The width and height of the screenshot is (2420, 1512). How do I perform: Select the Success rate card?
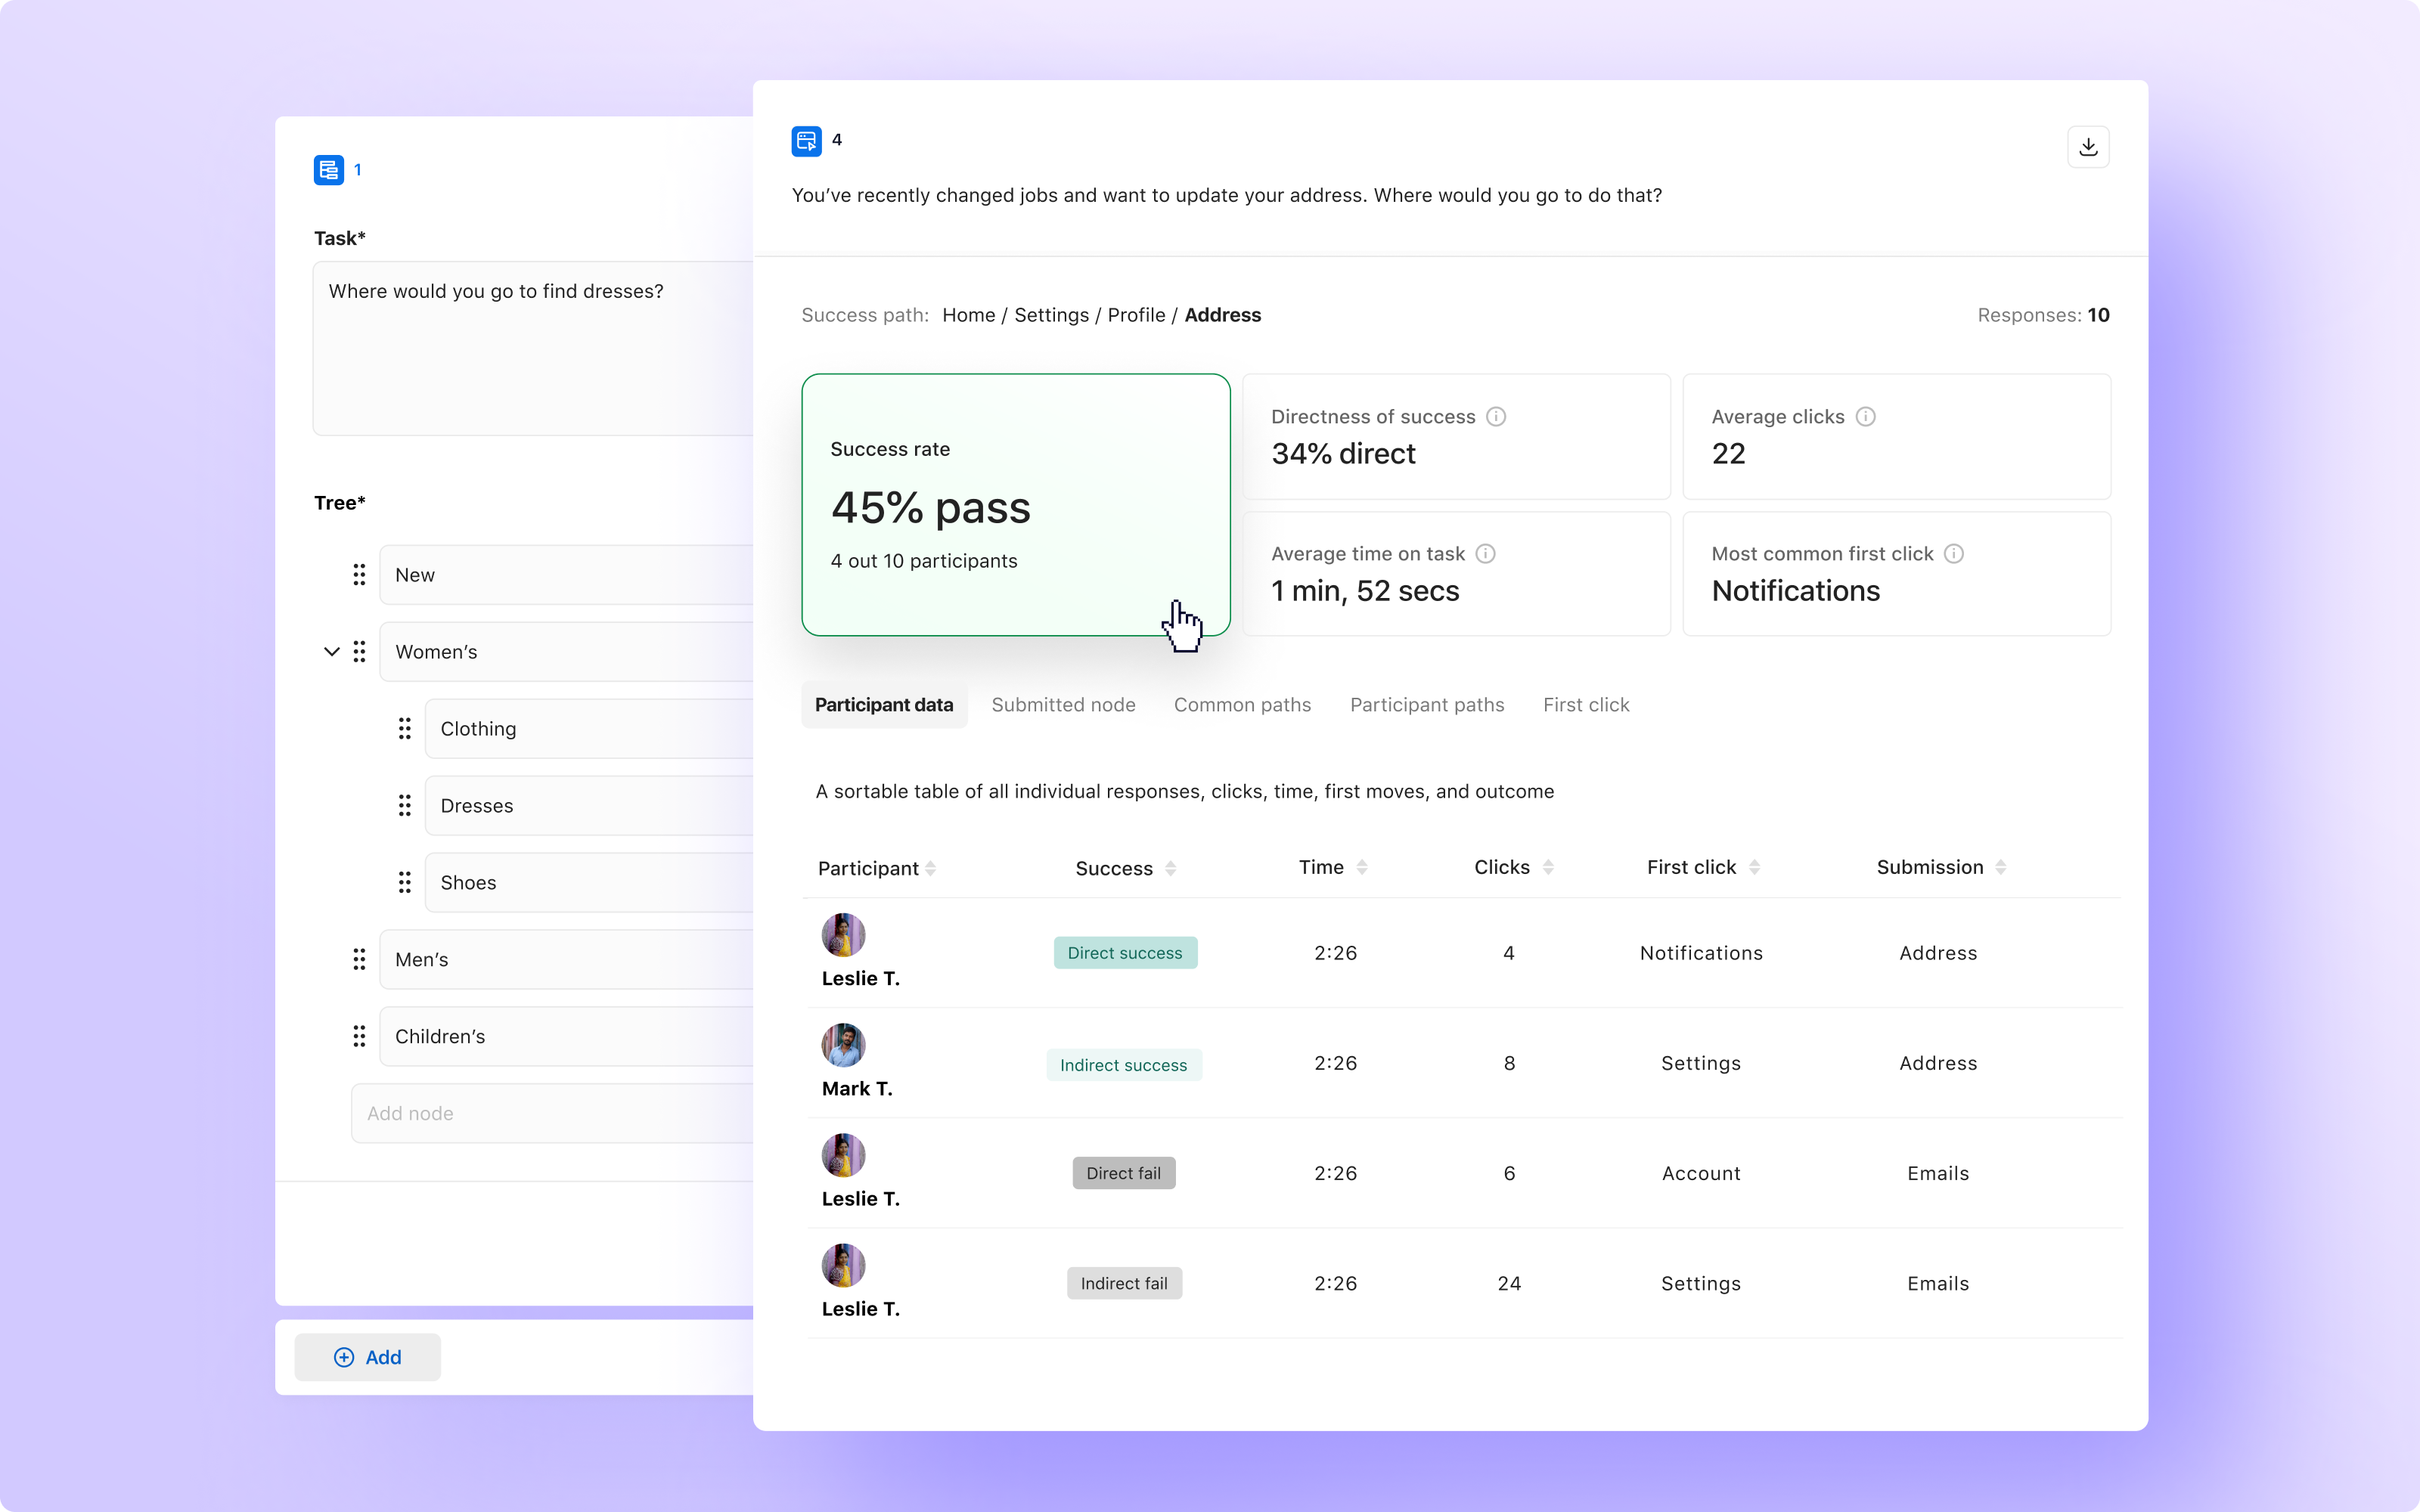(1015, 505)
